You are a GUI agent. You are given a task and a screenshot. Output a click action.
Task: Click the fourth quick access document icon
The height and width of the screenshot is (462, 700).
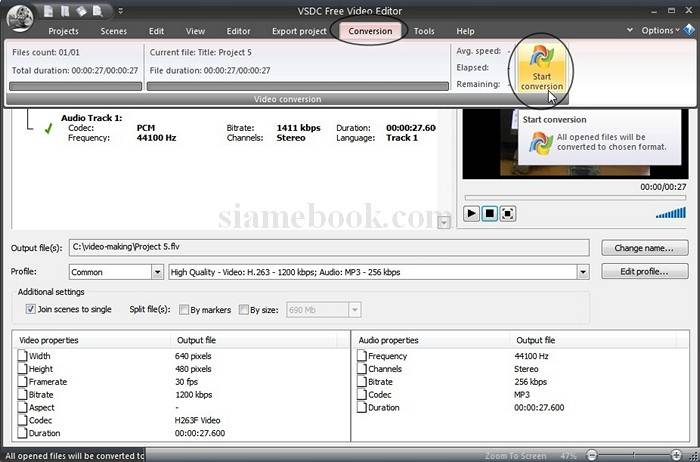tap(97, 11)
